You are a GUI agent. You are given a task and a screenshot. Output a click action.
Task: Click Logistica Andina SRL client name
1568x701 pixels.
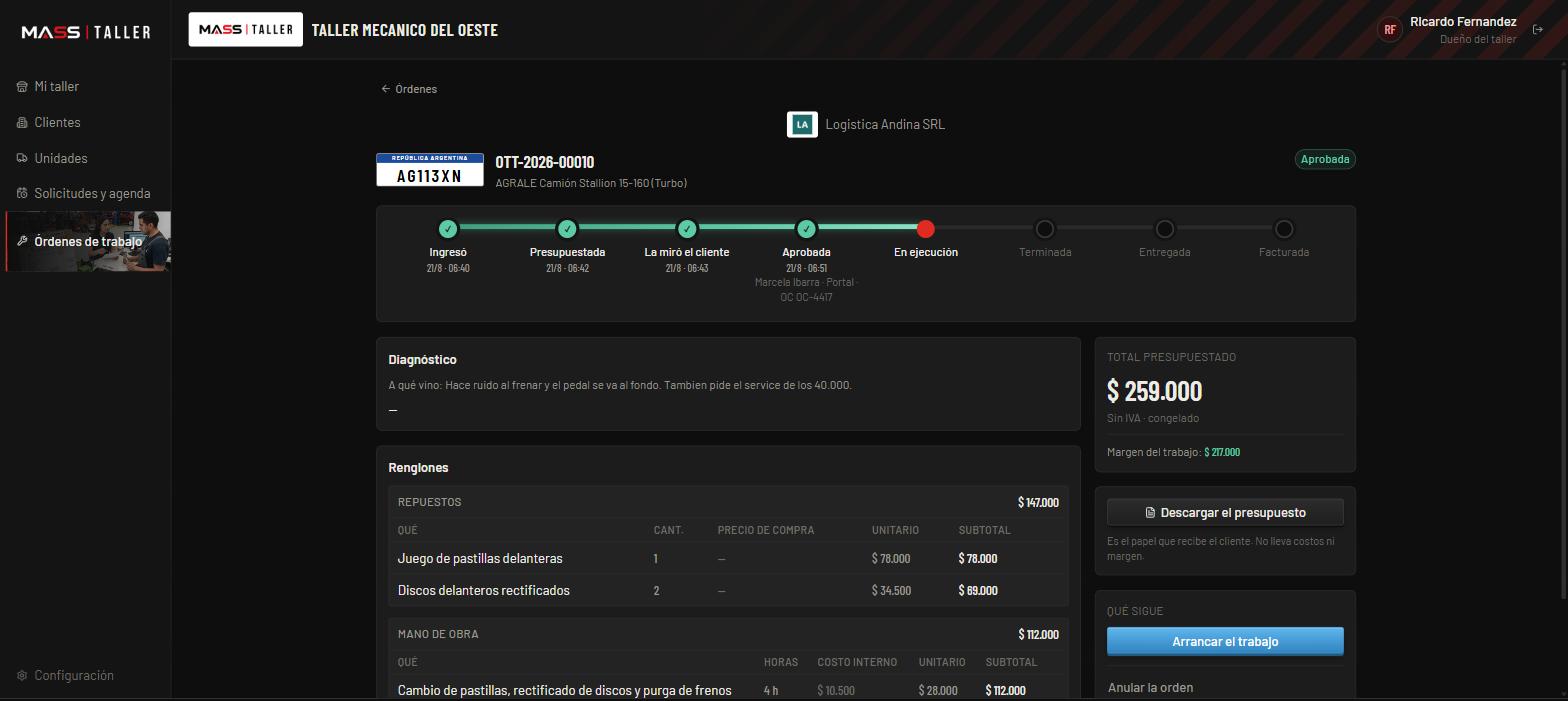[x=885, y=125]
